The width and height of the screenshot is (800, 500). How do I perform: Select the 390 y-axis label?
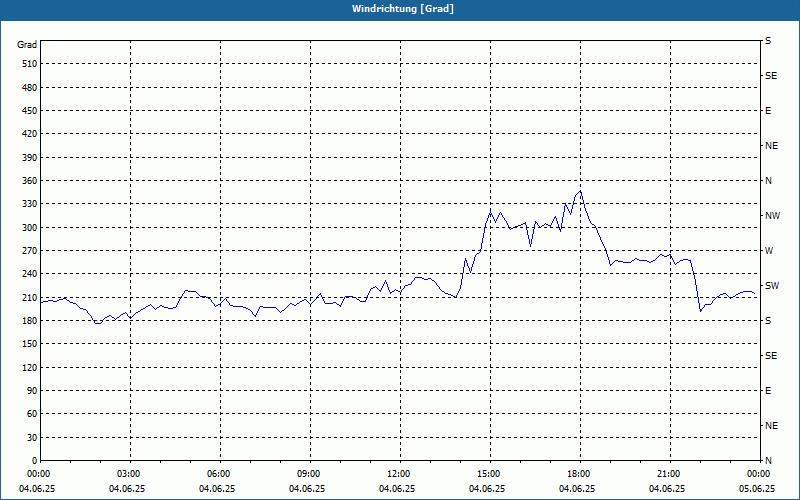(x=30, y=158)
